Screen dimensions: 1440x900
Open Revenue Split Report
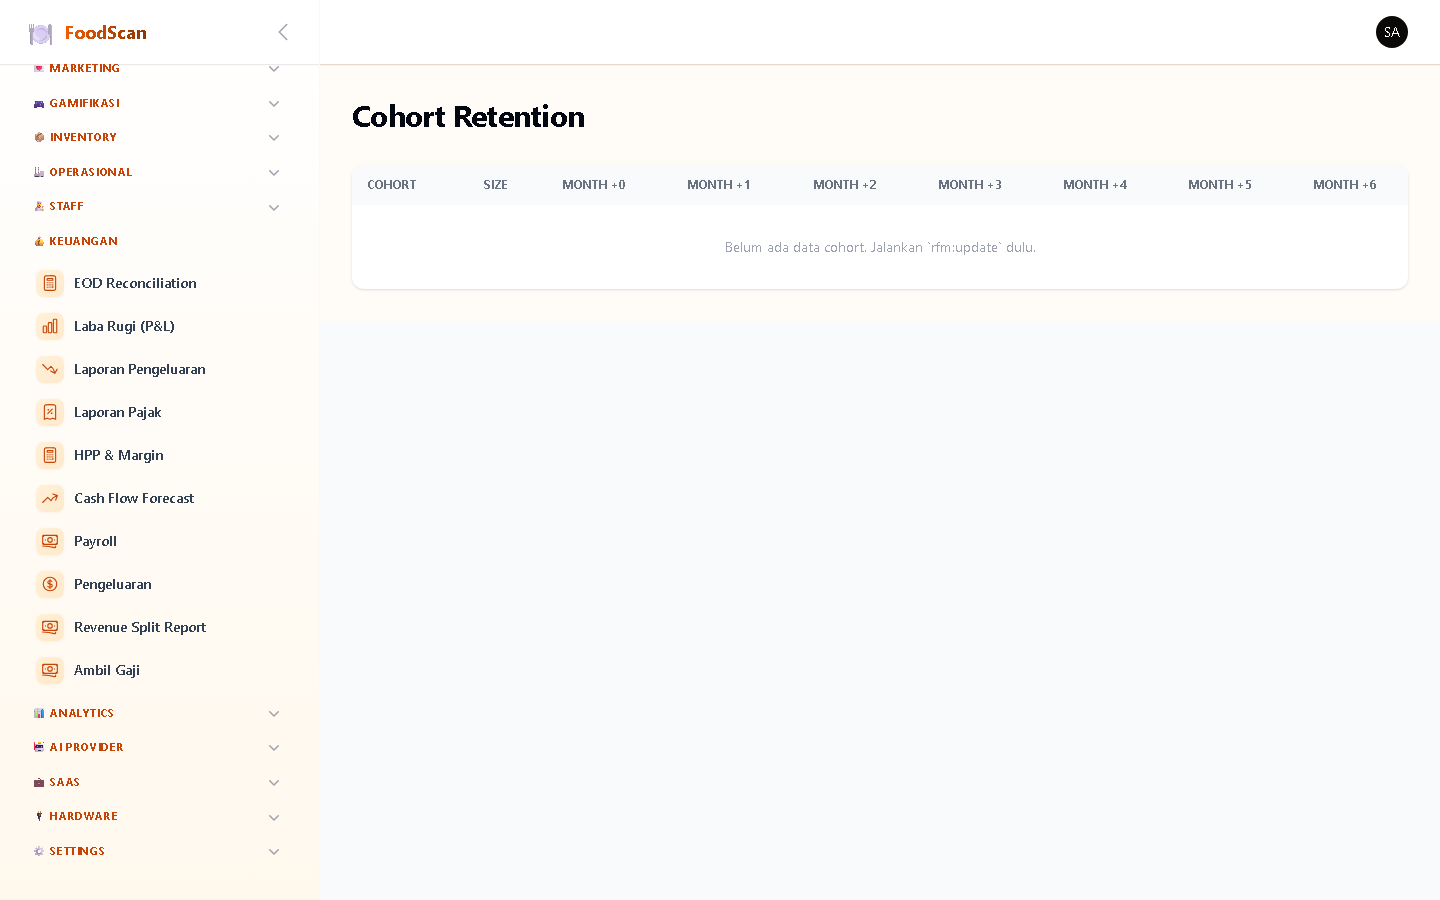[160, 627]
